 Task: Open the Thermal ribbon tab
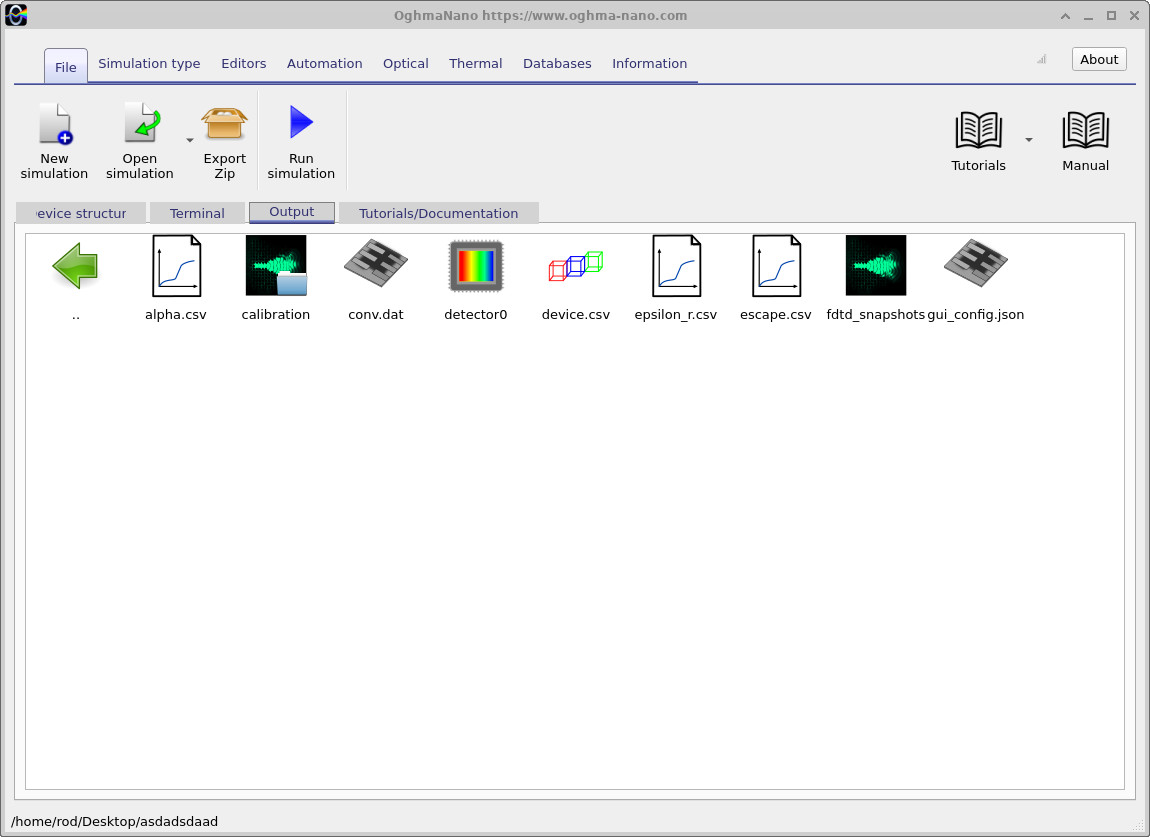tap(475, 64)
